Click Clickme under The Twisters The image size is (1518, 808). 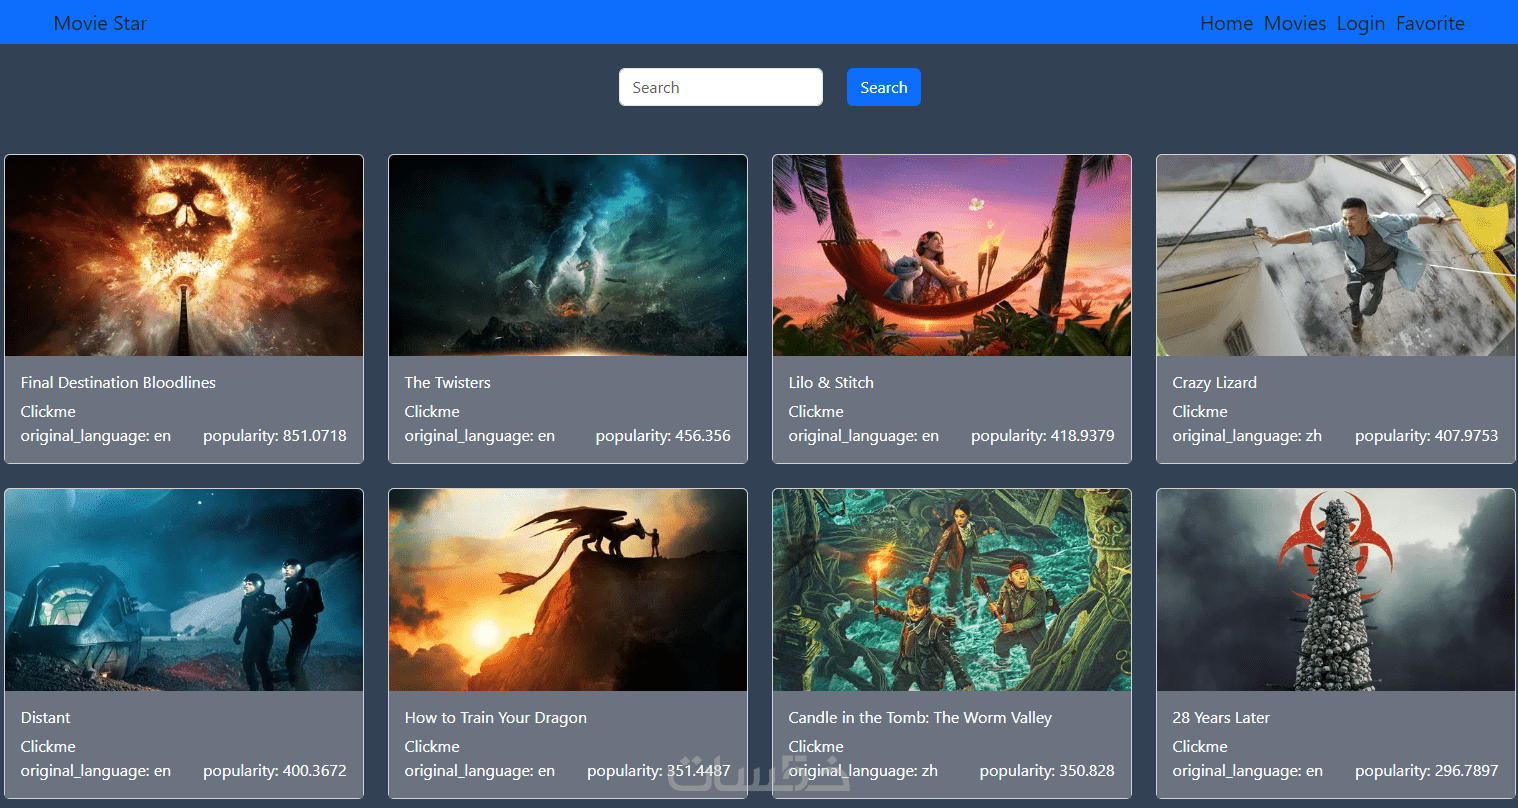point(432,411)
